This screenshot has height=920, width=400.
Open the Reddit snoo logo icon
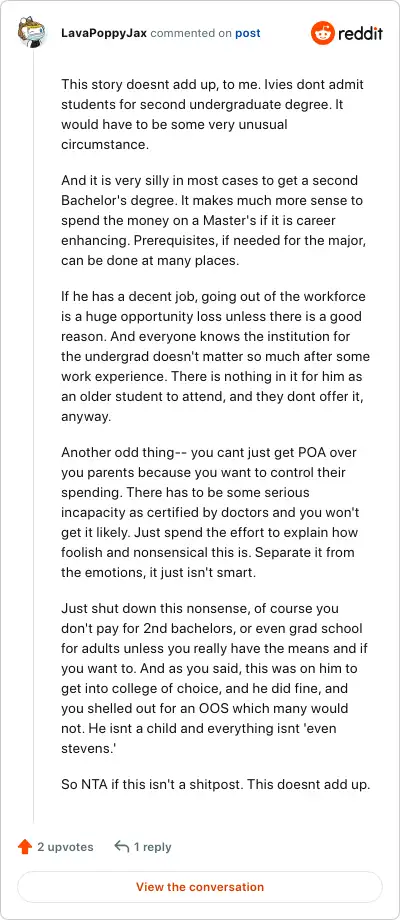[x=321, y=33]
